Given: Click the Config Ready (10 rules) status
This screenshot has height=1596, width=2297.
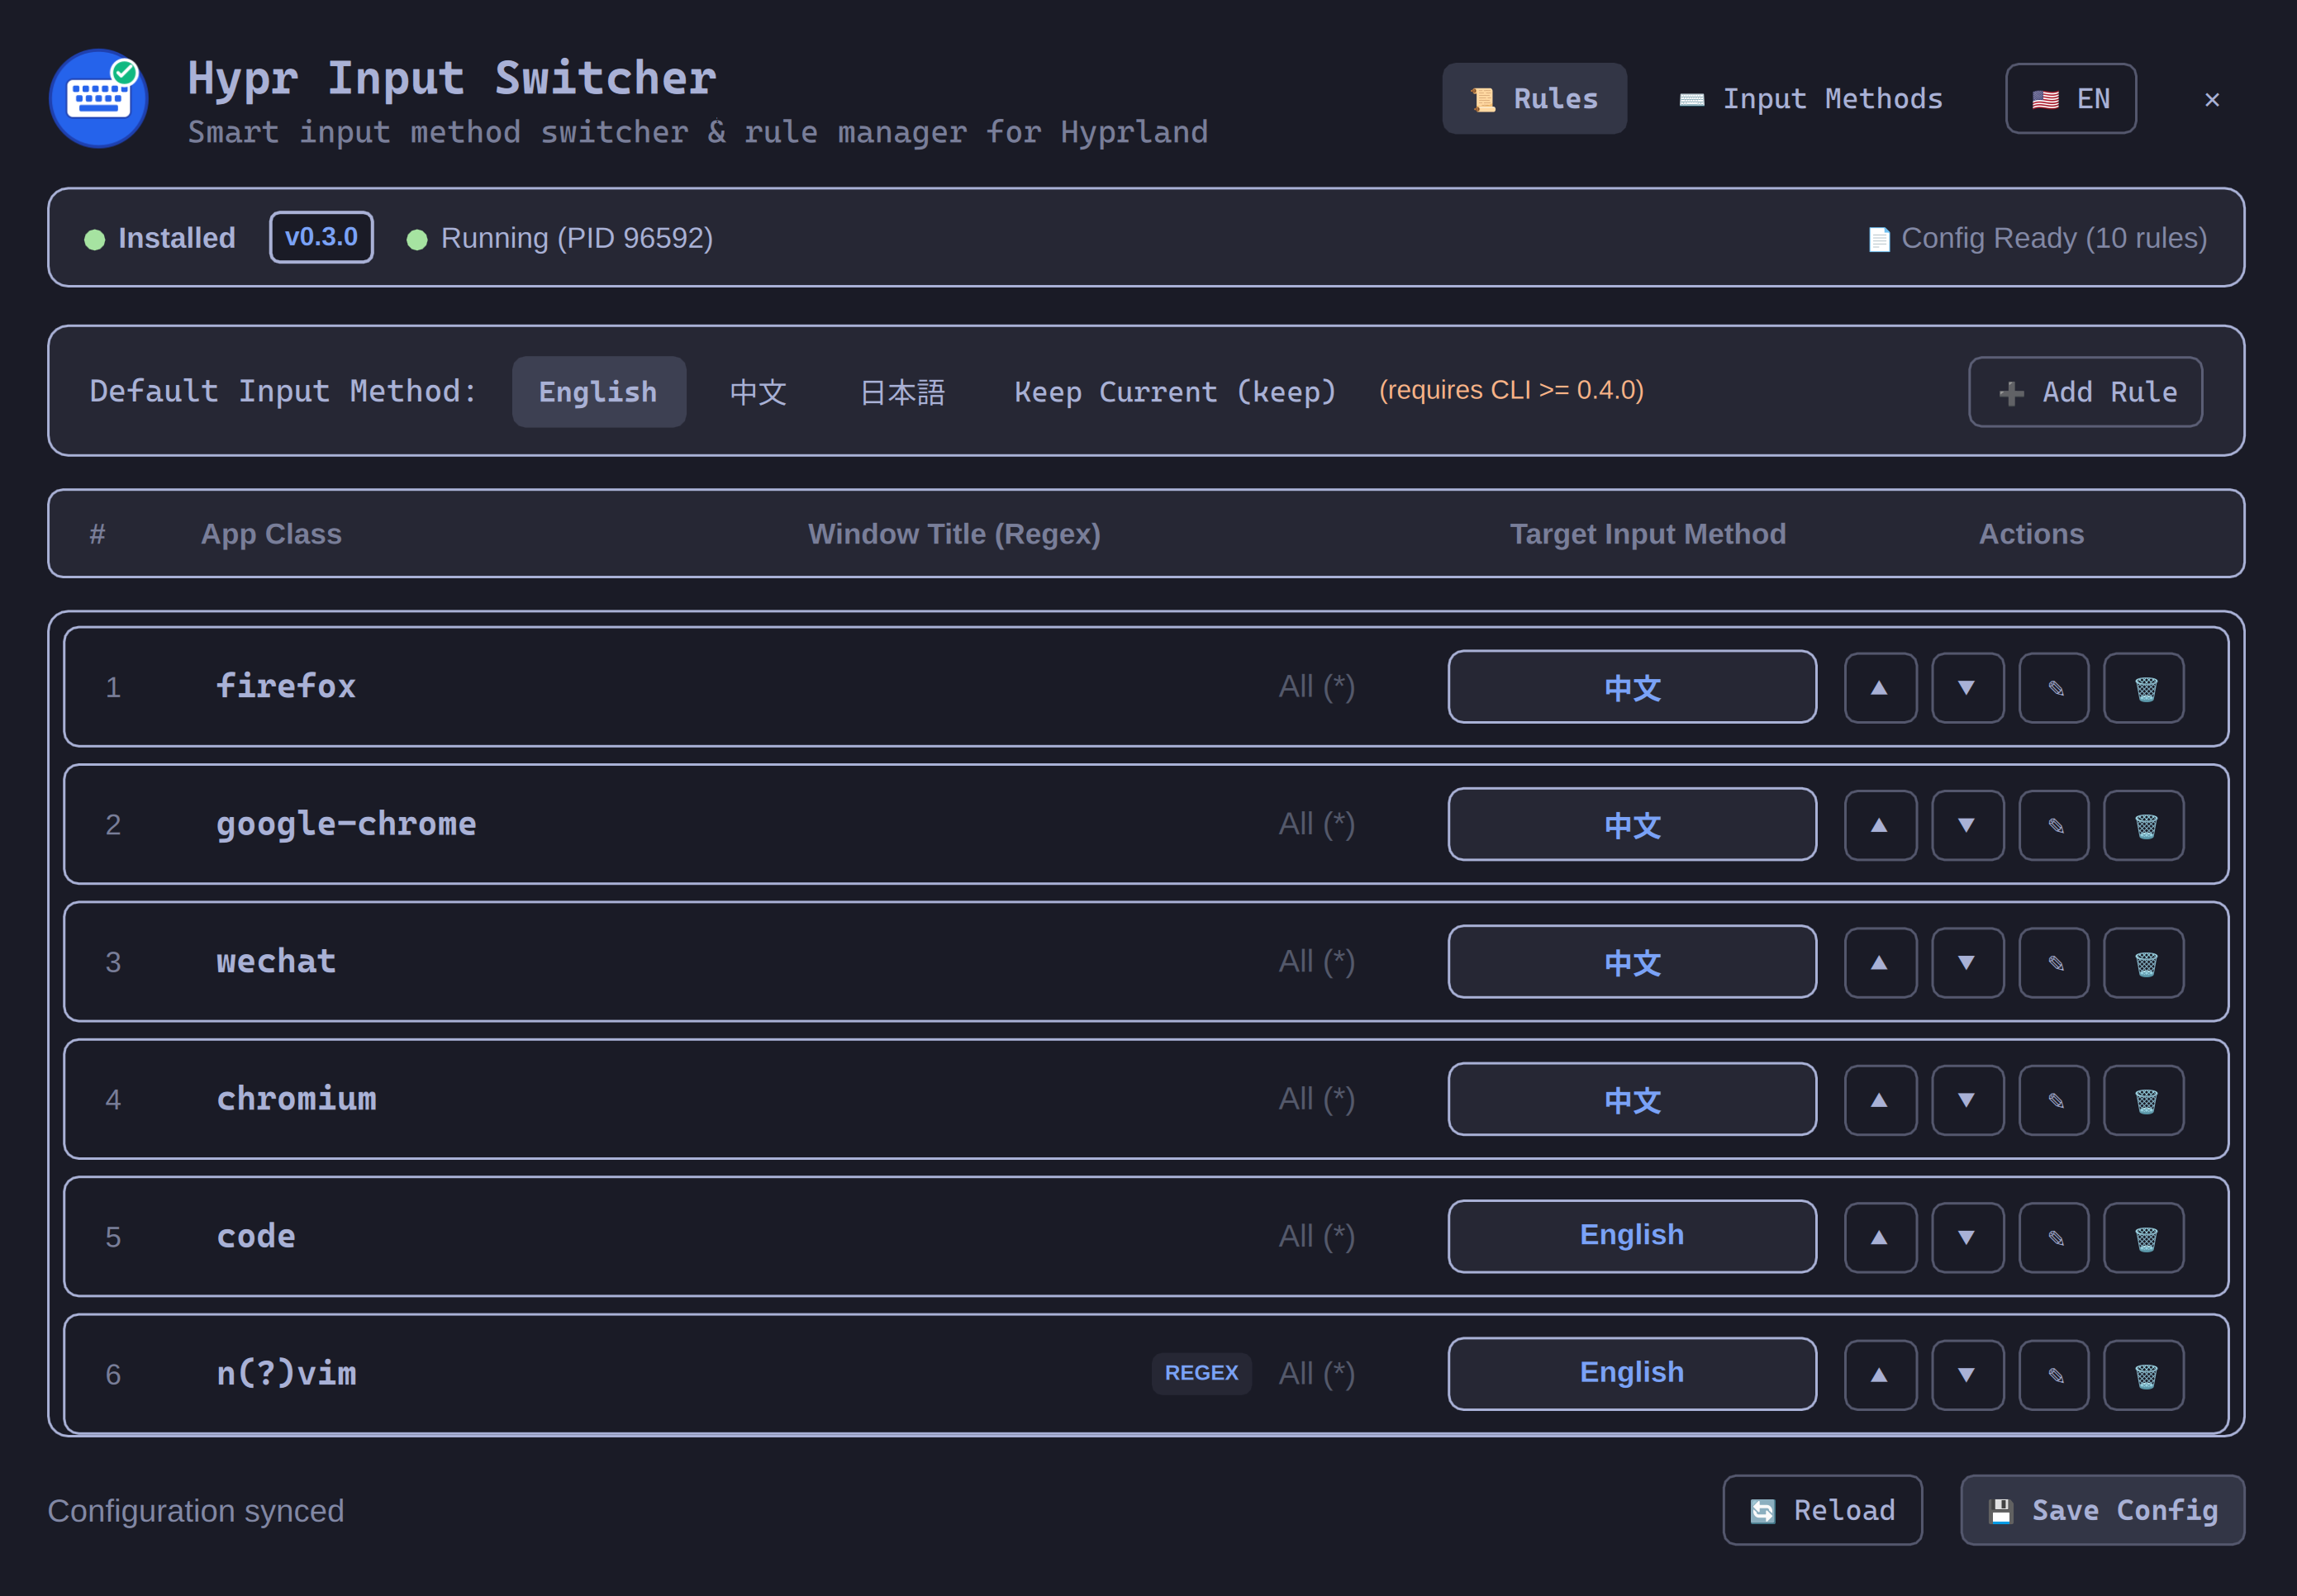Looking at the screenshot, I should click(x=2038, y=238).
